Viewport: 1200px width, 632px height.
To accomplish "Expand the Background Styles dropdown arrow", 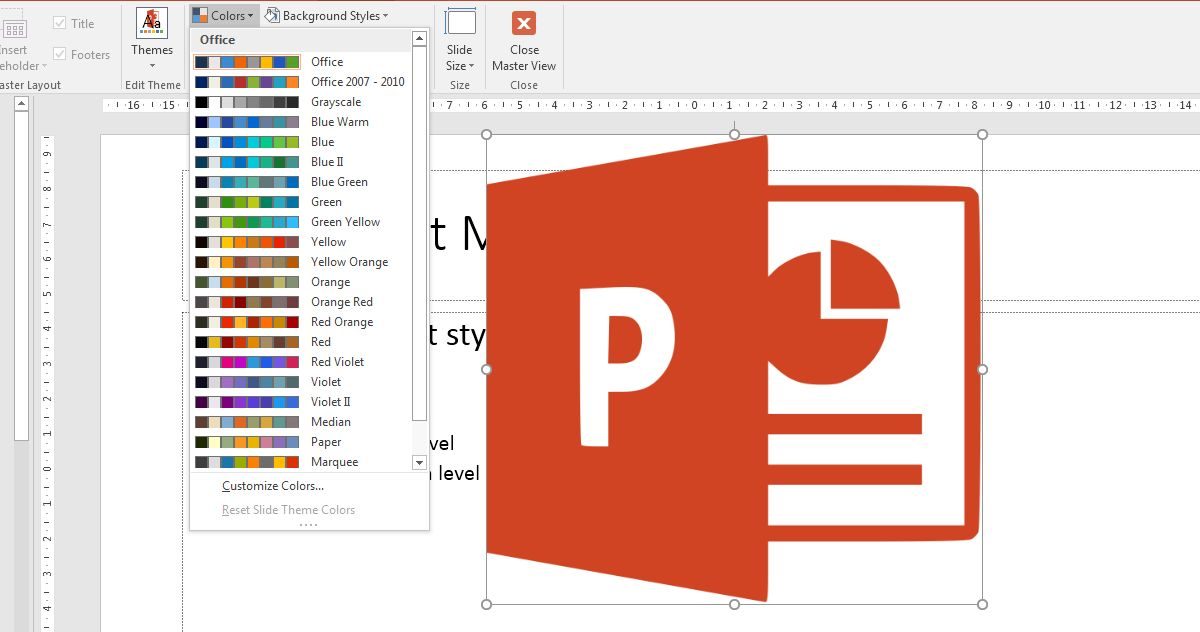I will click(386, 16).
